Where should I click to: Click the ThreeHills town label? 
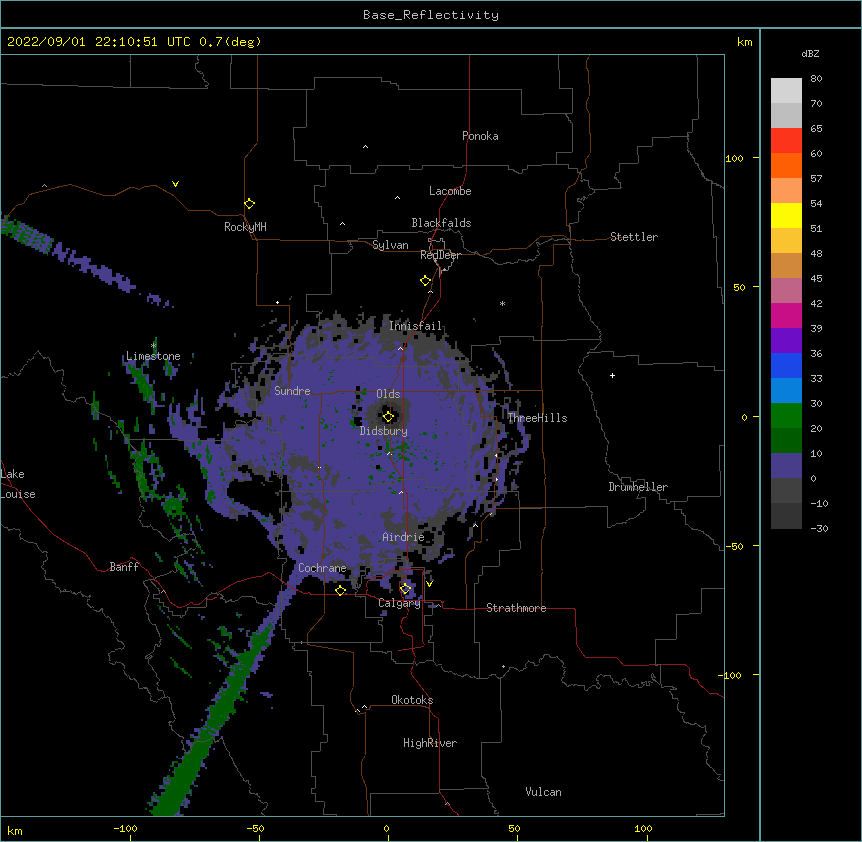click(537, 418)
